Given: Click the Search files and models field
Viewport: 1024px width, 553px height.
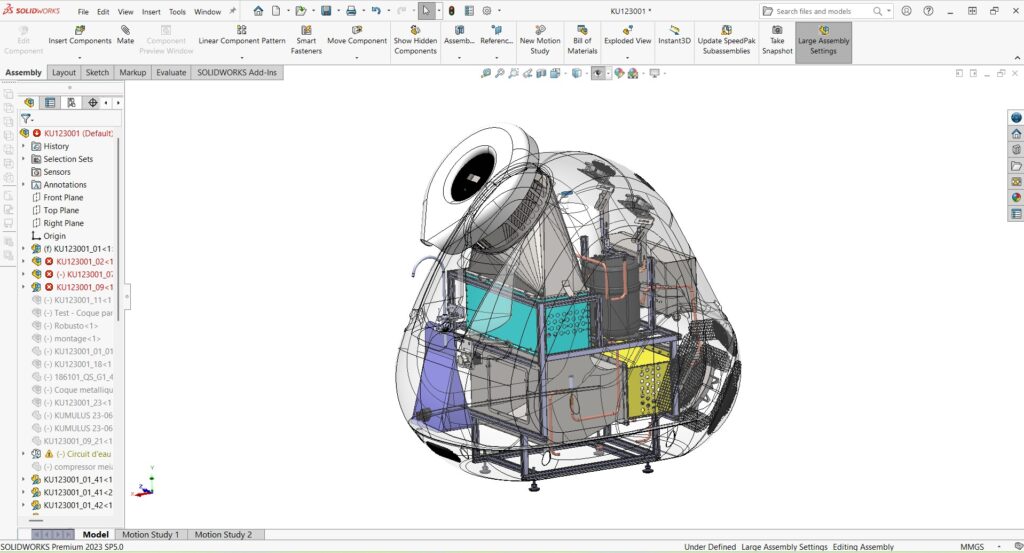Looking at the screenshot, I should coord(826,11).
